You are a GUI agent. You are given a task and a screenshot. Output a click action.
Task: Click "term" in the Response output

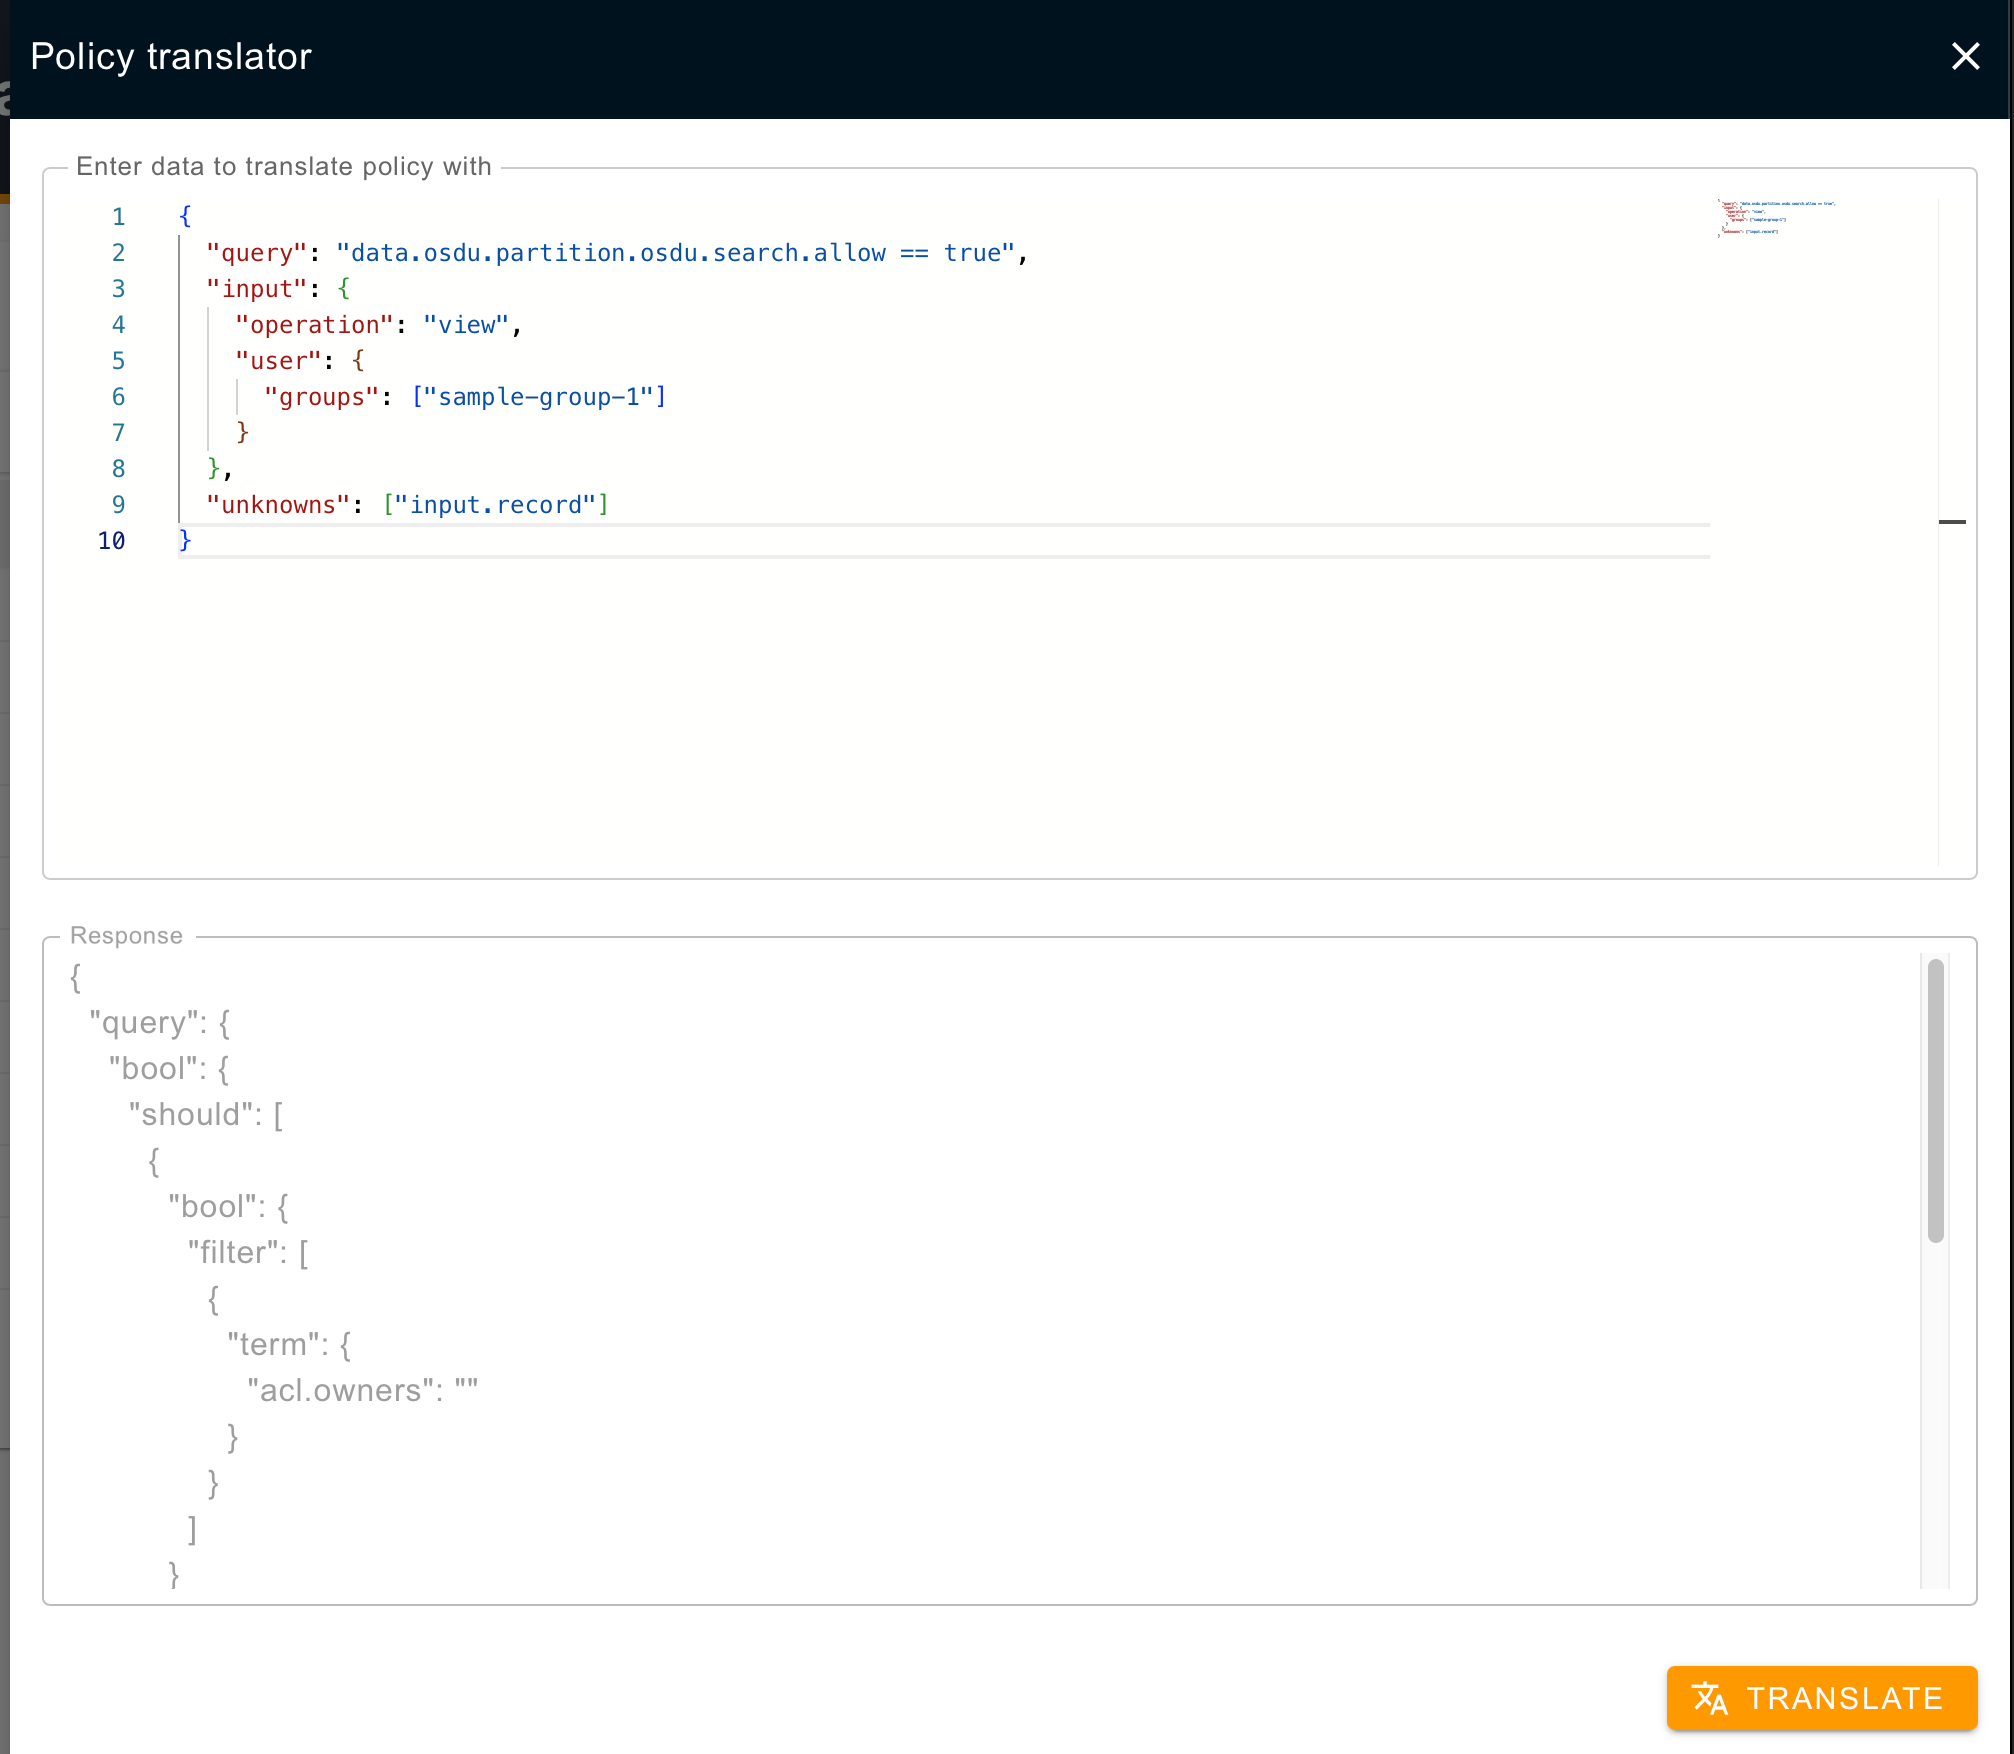[x=273, y=1344]
